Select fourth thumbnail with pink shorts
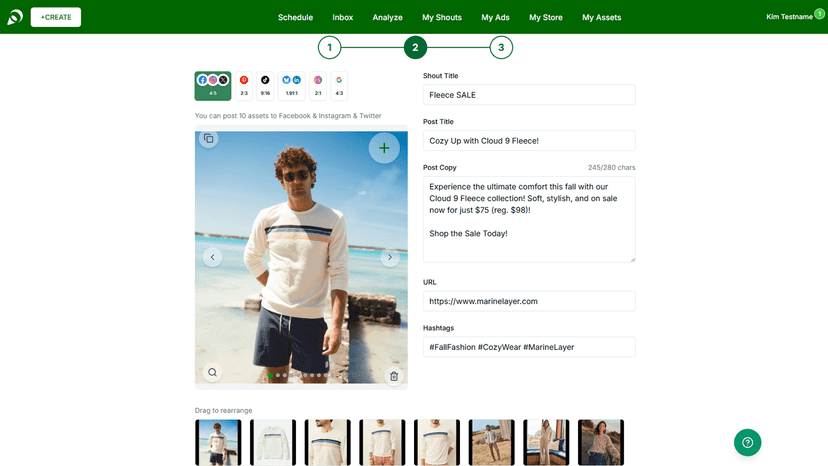Image resolution: width=828 pixels, height=466 pixels. pyautogui.click(x=382, y=442)
